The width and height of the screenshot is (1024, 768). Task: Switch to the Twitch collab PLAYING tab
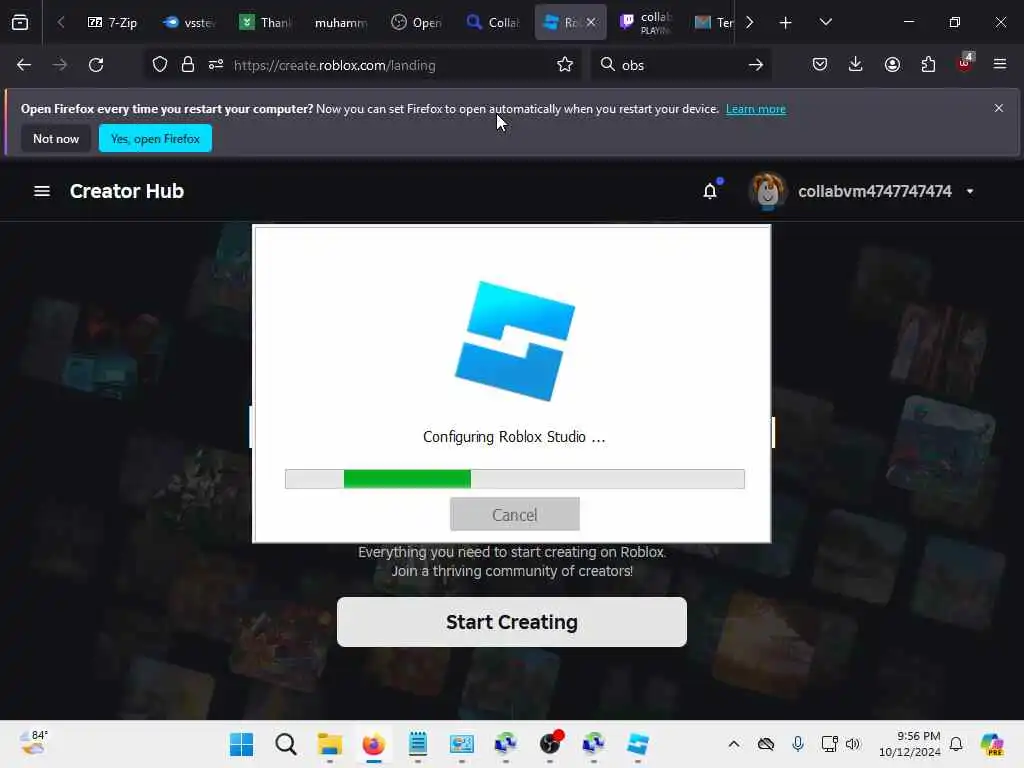(x=645, y=22)
